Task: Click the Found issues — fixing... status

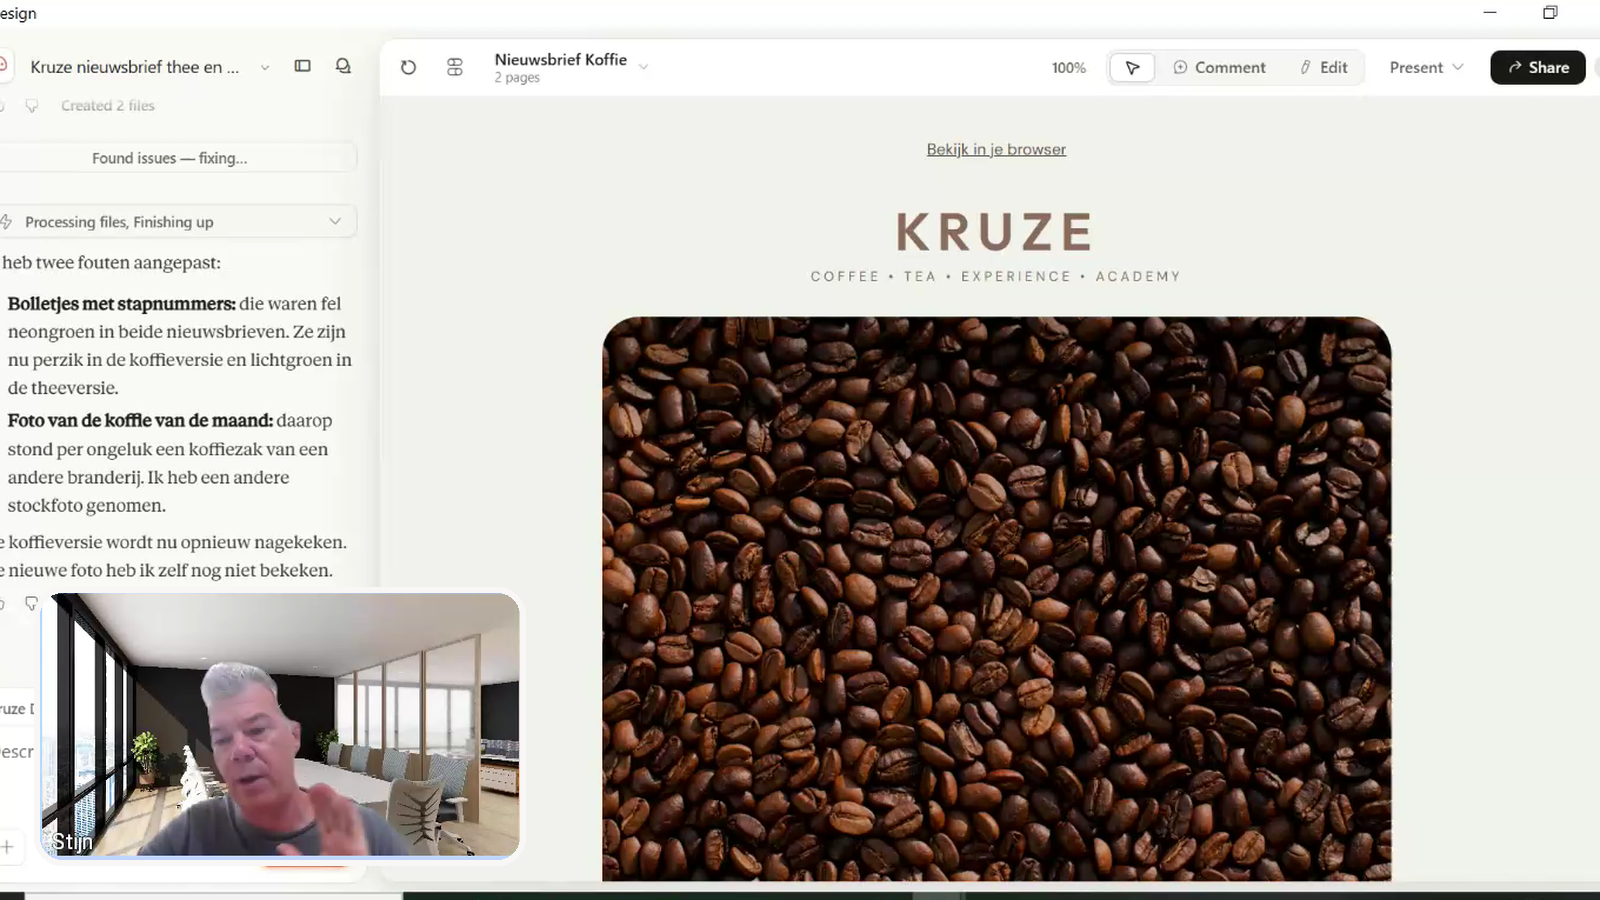Action: point(169,158)
